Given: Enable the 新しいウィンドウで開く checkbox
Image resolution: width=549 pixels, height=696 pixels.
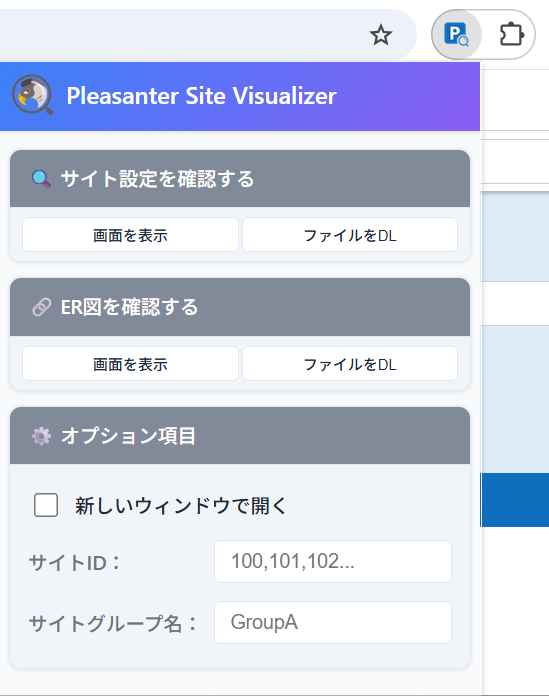Looking at the screenshot, I should point(46,505).
